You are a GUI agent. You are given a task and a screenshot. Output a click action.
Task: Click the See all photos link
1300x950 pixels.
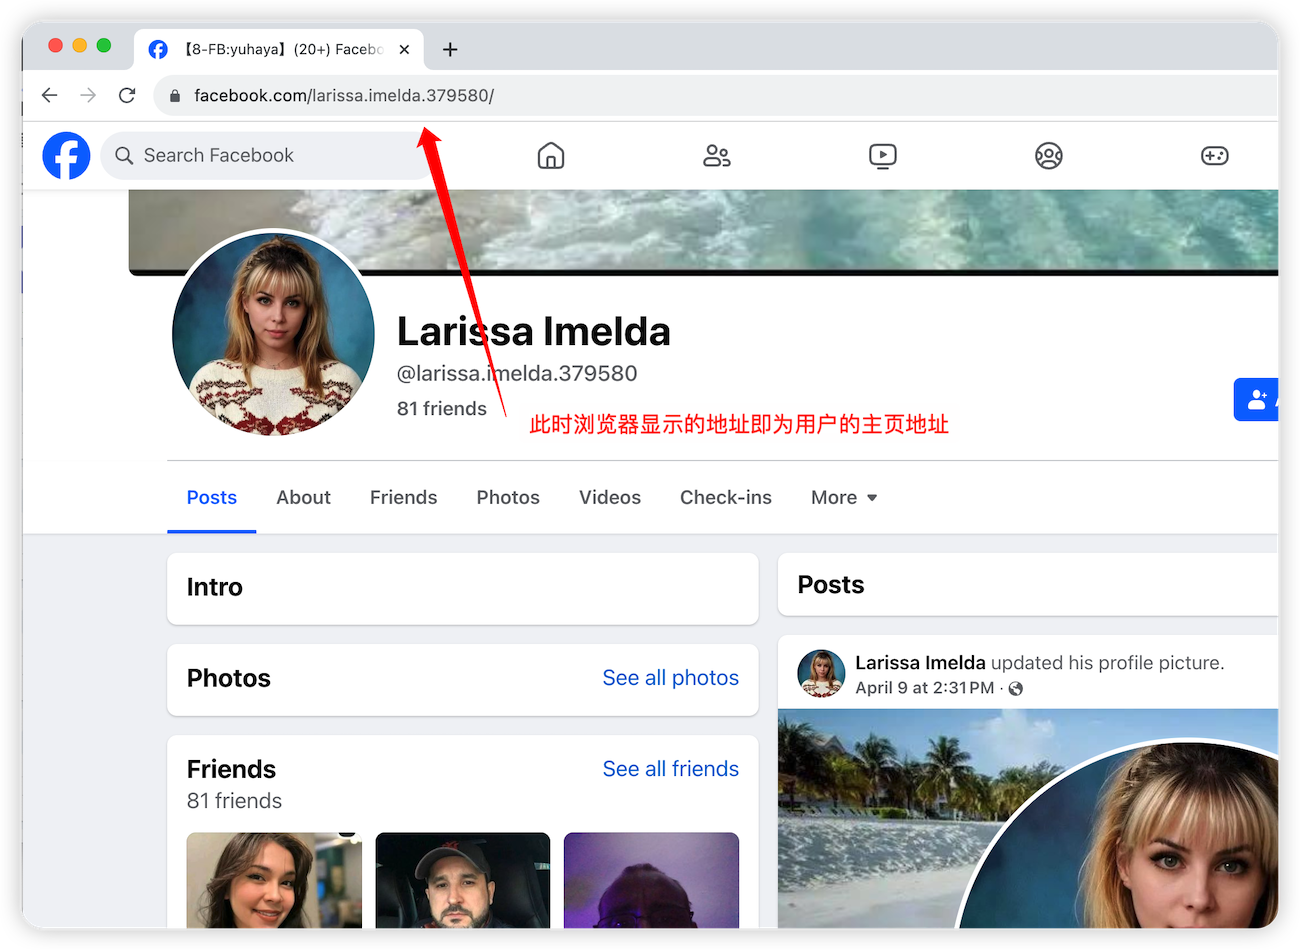(x=670, y=678)
